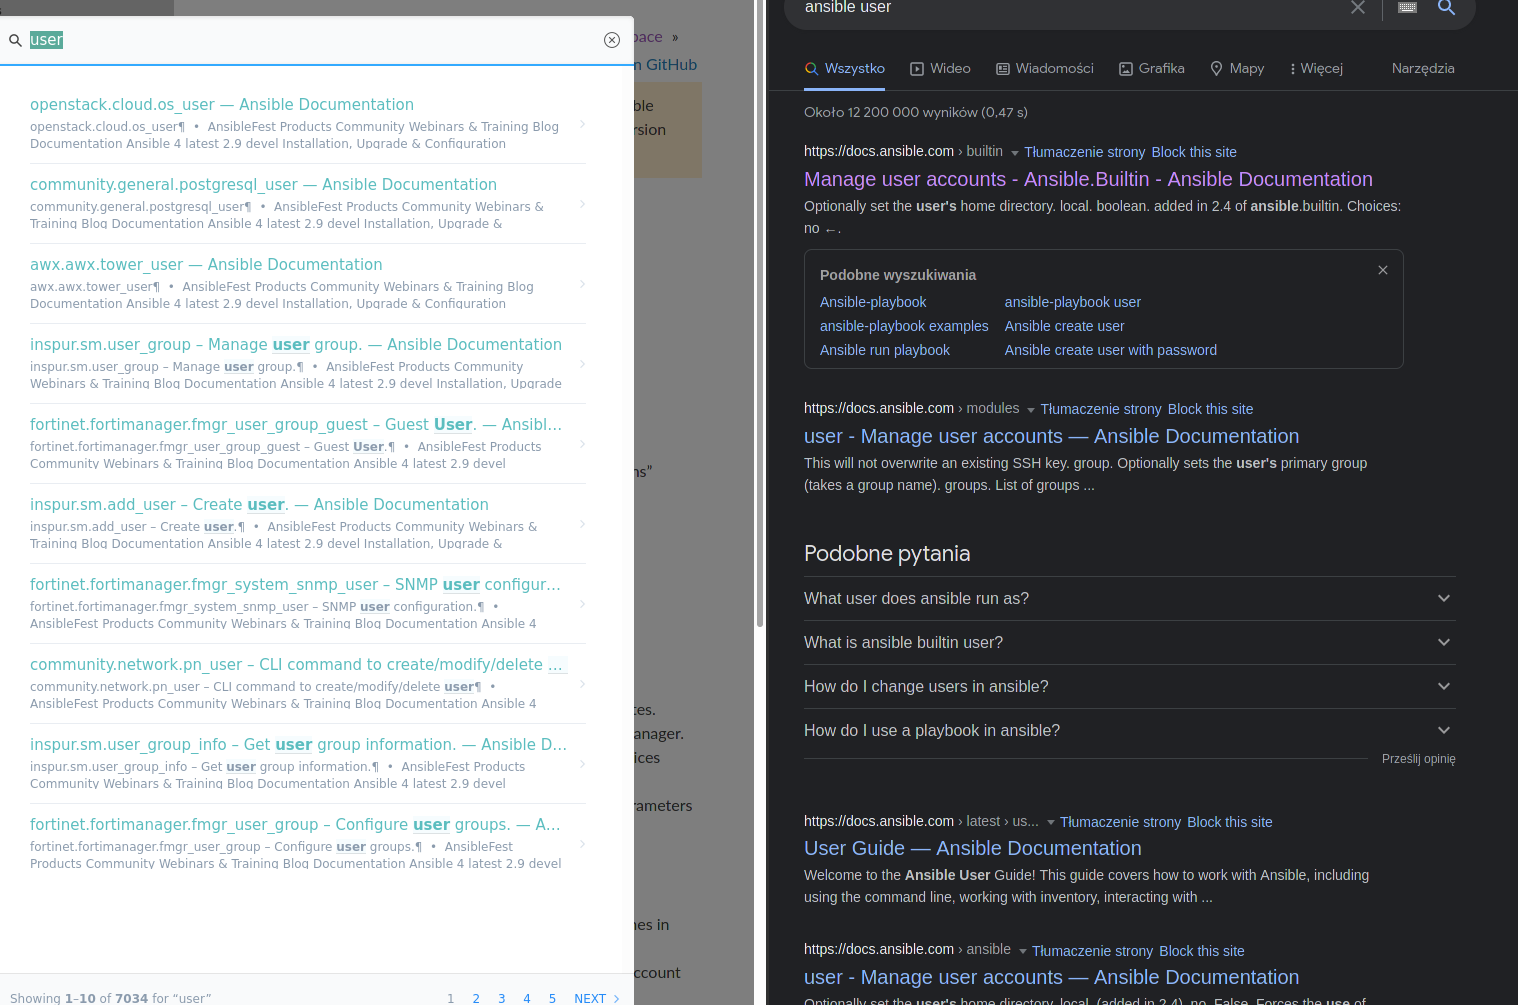Viewport: 1518px width, 1005px height.
Task: Open the Wideo results tab
Action: tap(940, 69)
